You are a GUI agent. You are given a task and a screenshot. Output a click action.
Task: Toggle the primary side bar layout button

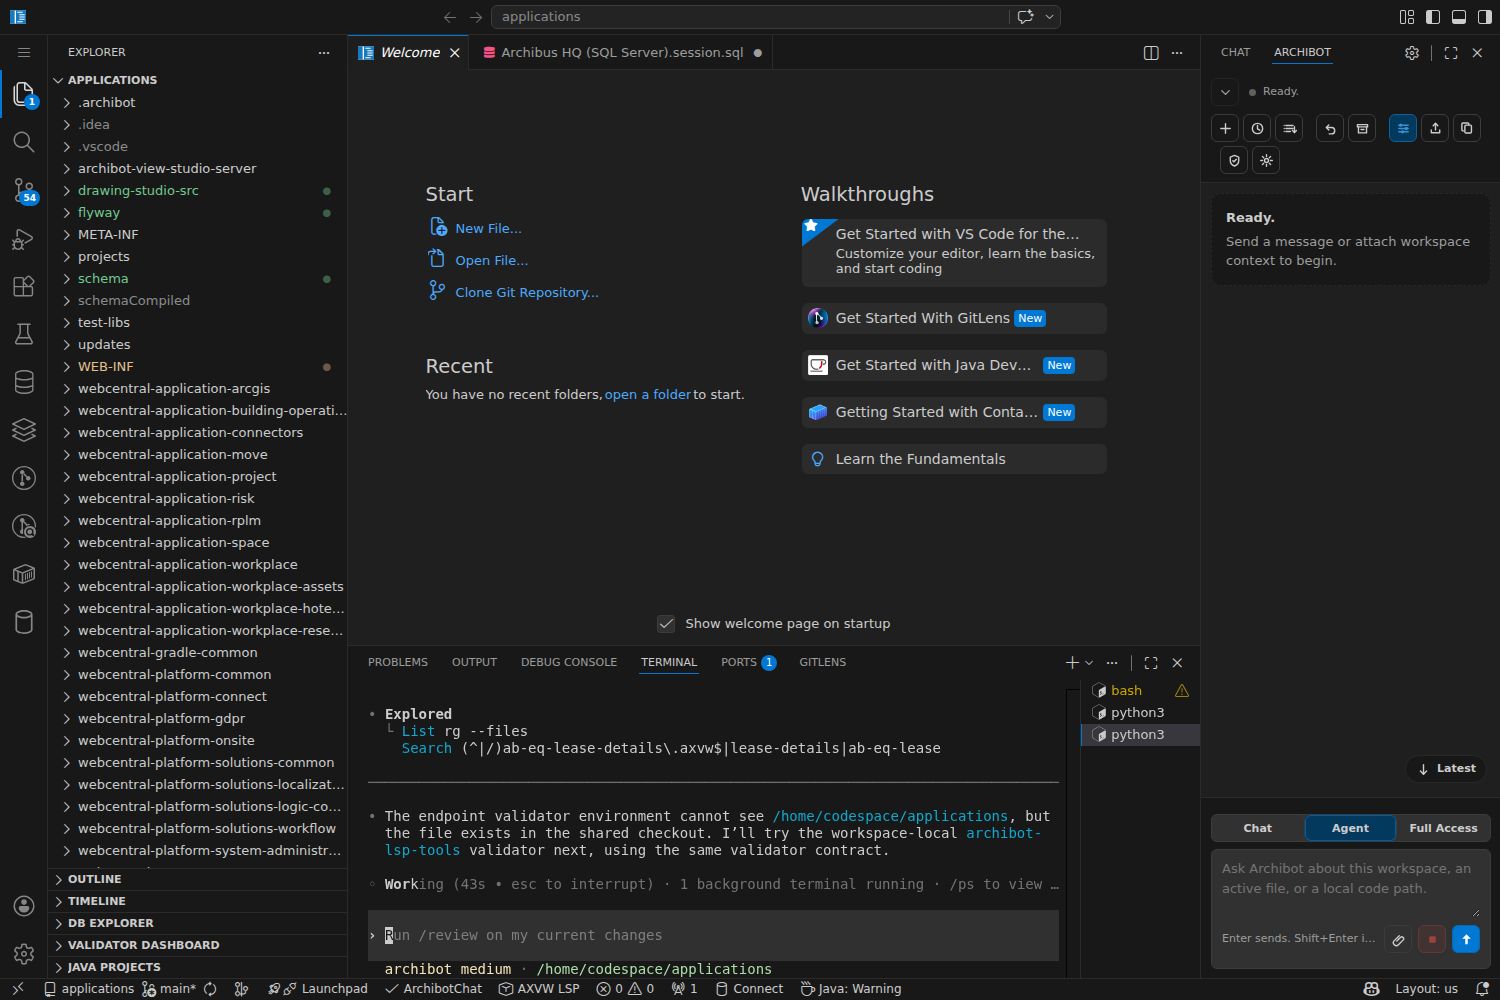point(1433,17)
